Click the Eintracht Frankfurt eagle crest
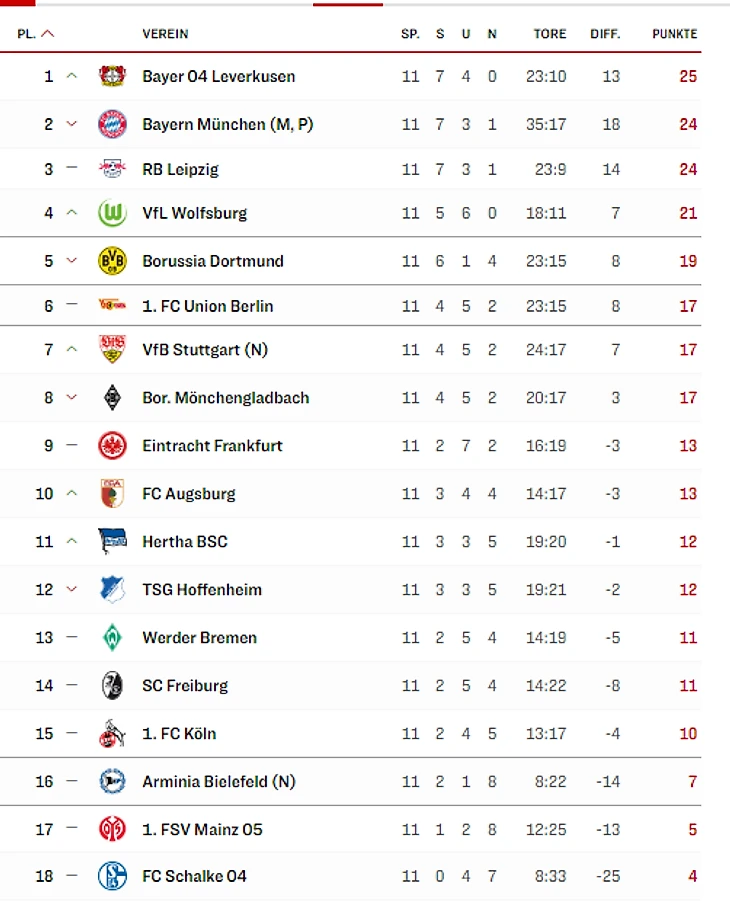Viewport: 730px width, 907px height. 112,445
